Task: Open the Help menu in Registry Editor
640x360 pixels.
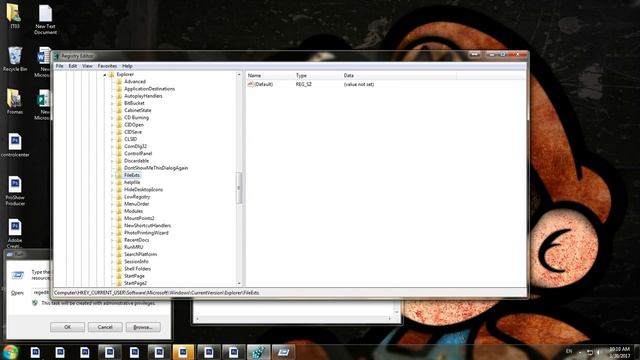Action: tap(127, 66)
